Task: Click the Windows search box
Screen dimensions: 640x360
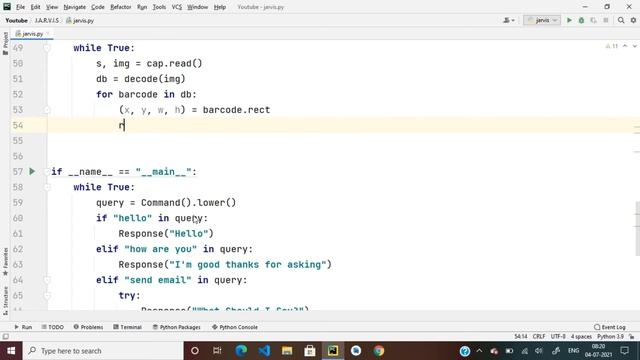Action: [x=103, y=351]
